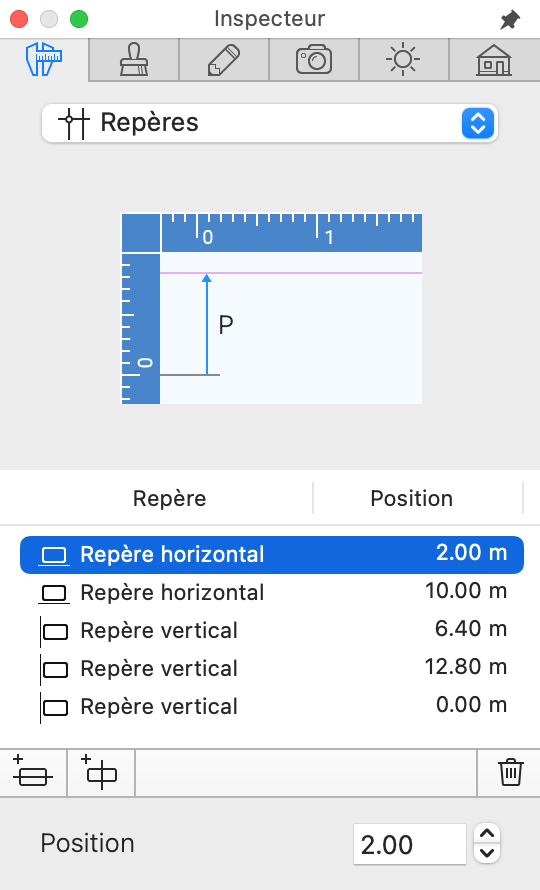
Task: Pin the Inspecteur window
Action: pos(509,20)
